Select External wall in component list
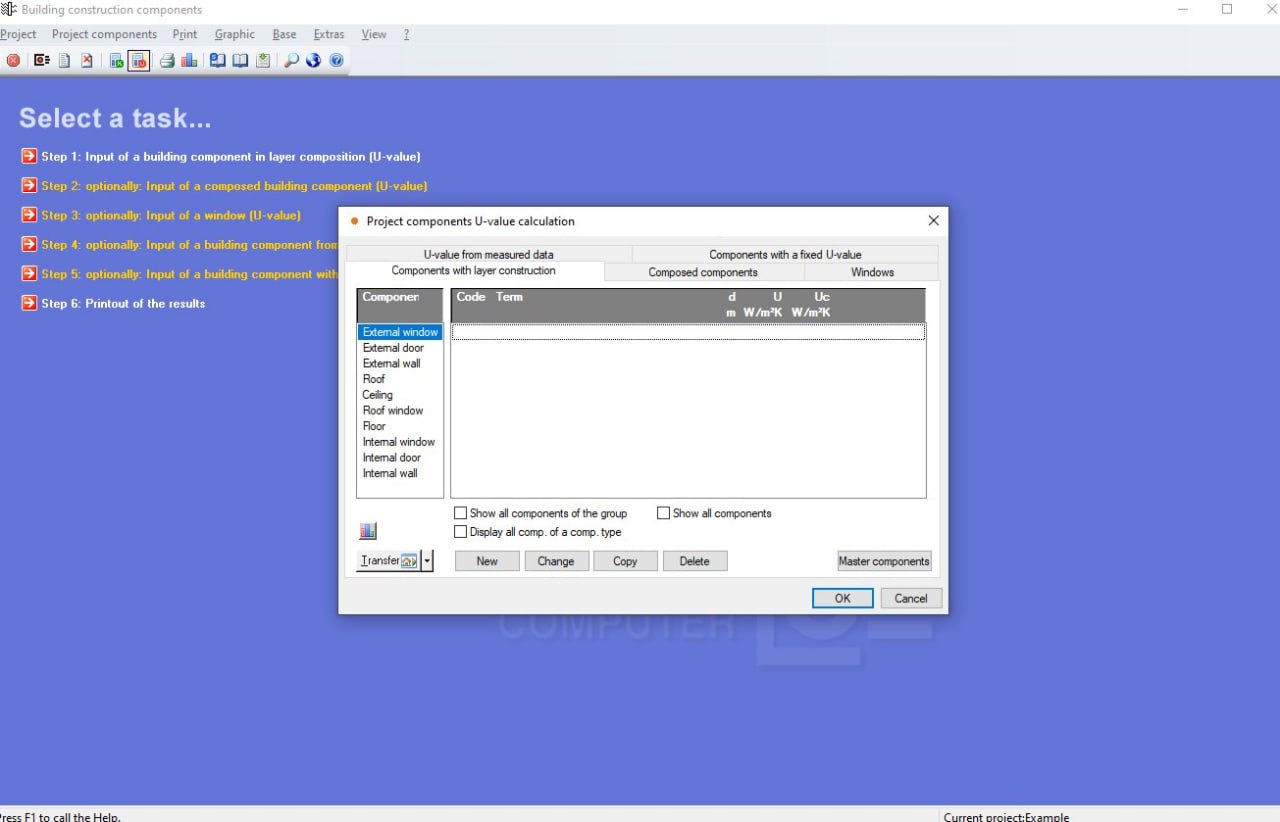This screenshot has height=822, width=1280. pos(392,363)
